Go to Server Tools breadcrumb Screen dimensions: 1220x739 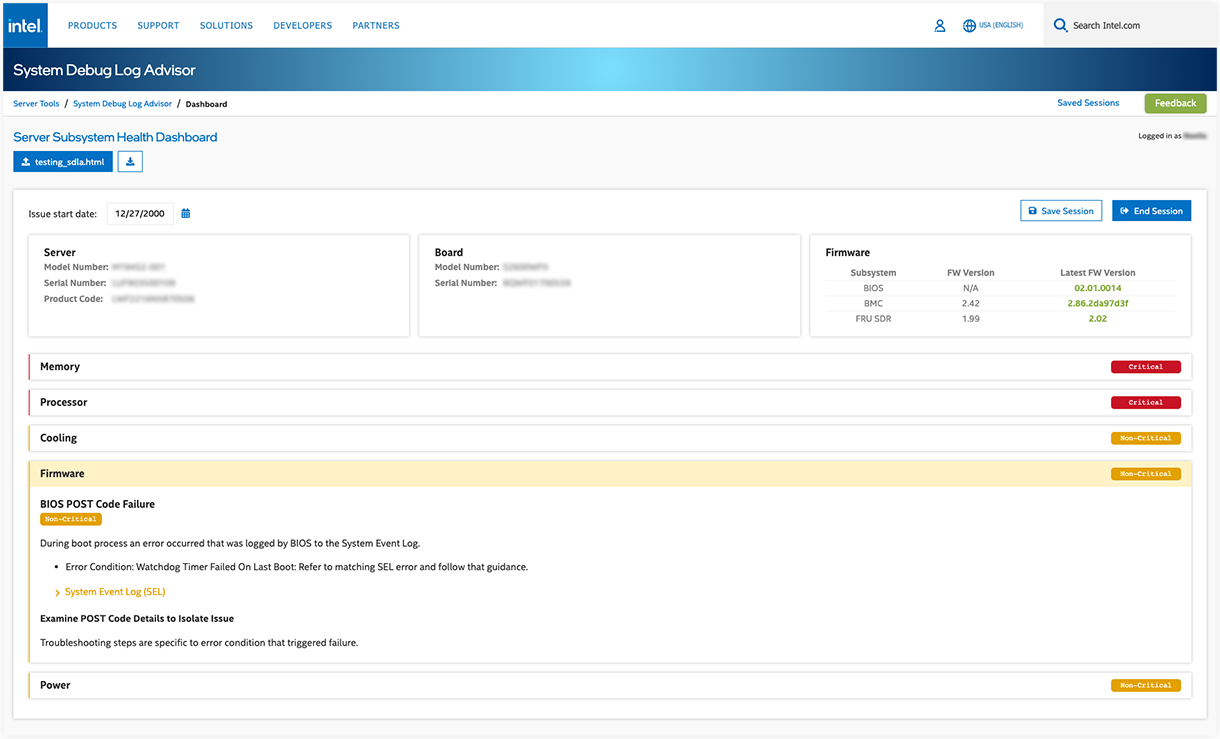[36, 104]
